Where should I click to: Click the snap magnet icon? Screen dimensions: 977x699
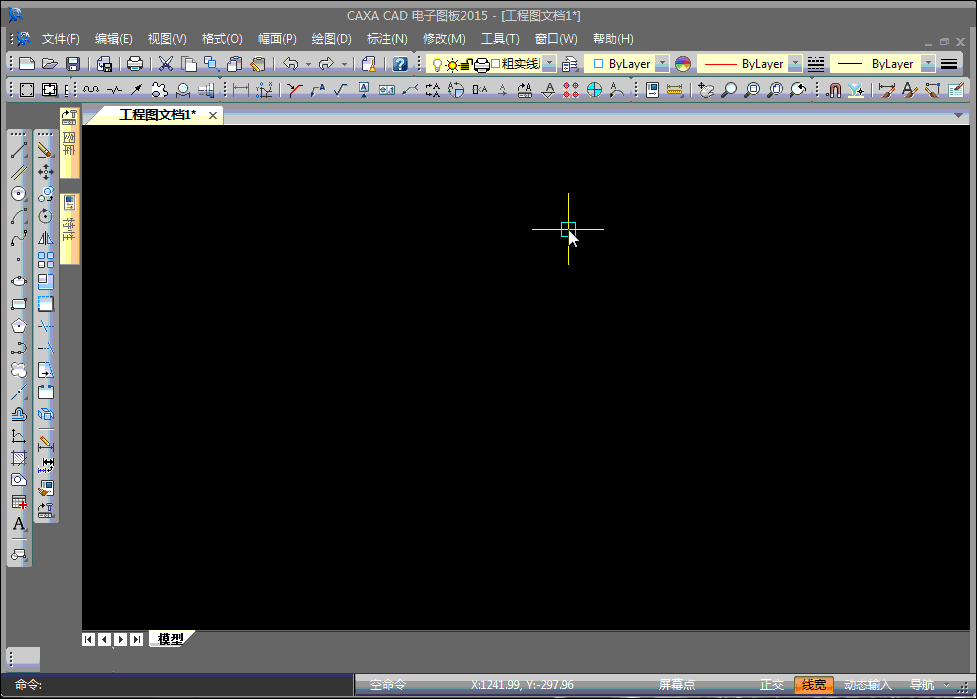pyautogui.click(x=834, y=90)
